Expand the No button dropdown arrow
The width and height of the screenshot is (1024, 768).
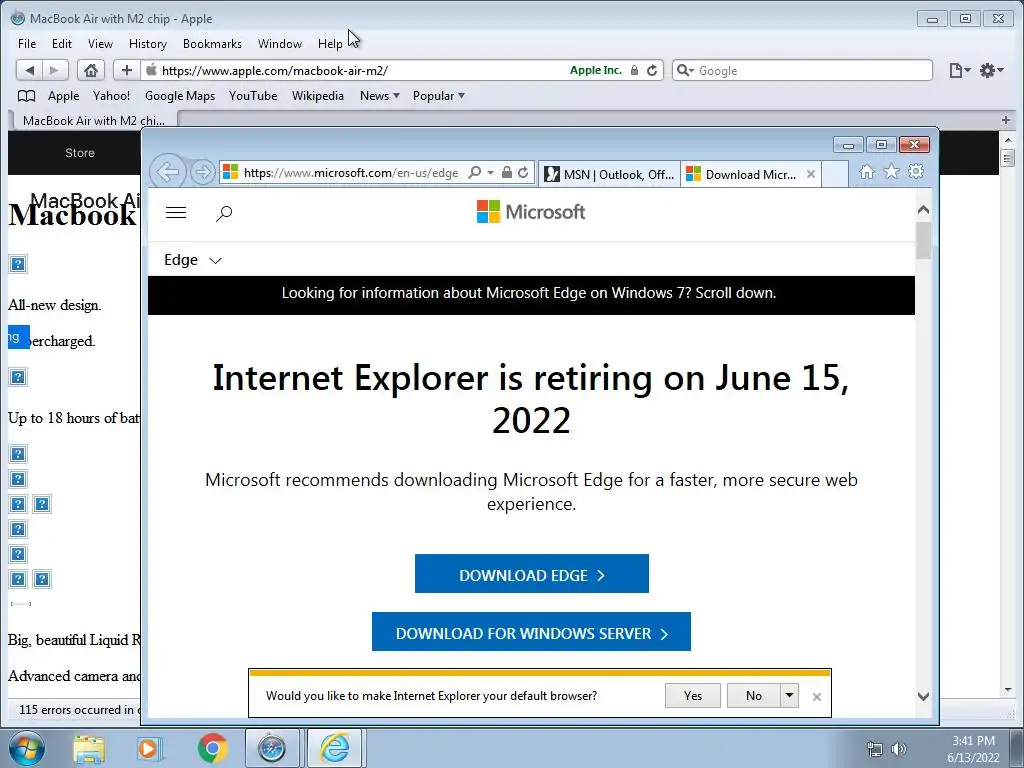click(x=790, y=696)
